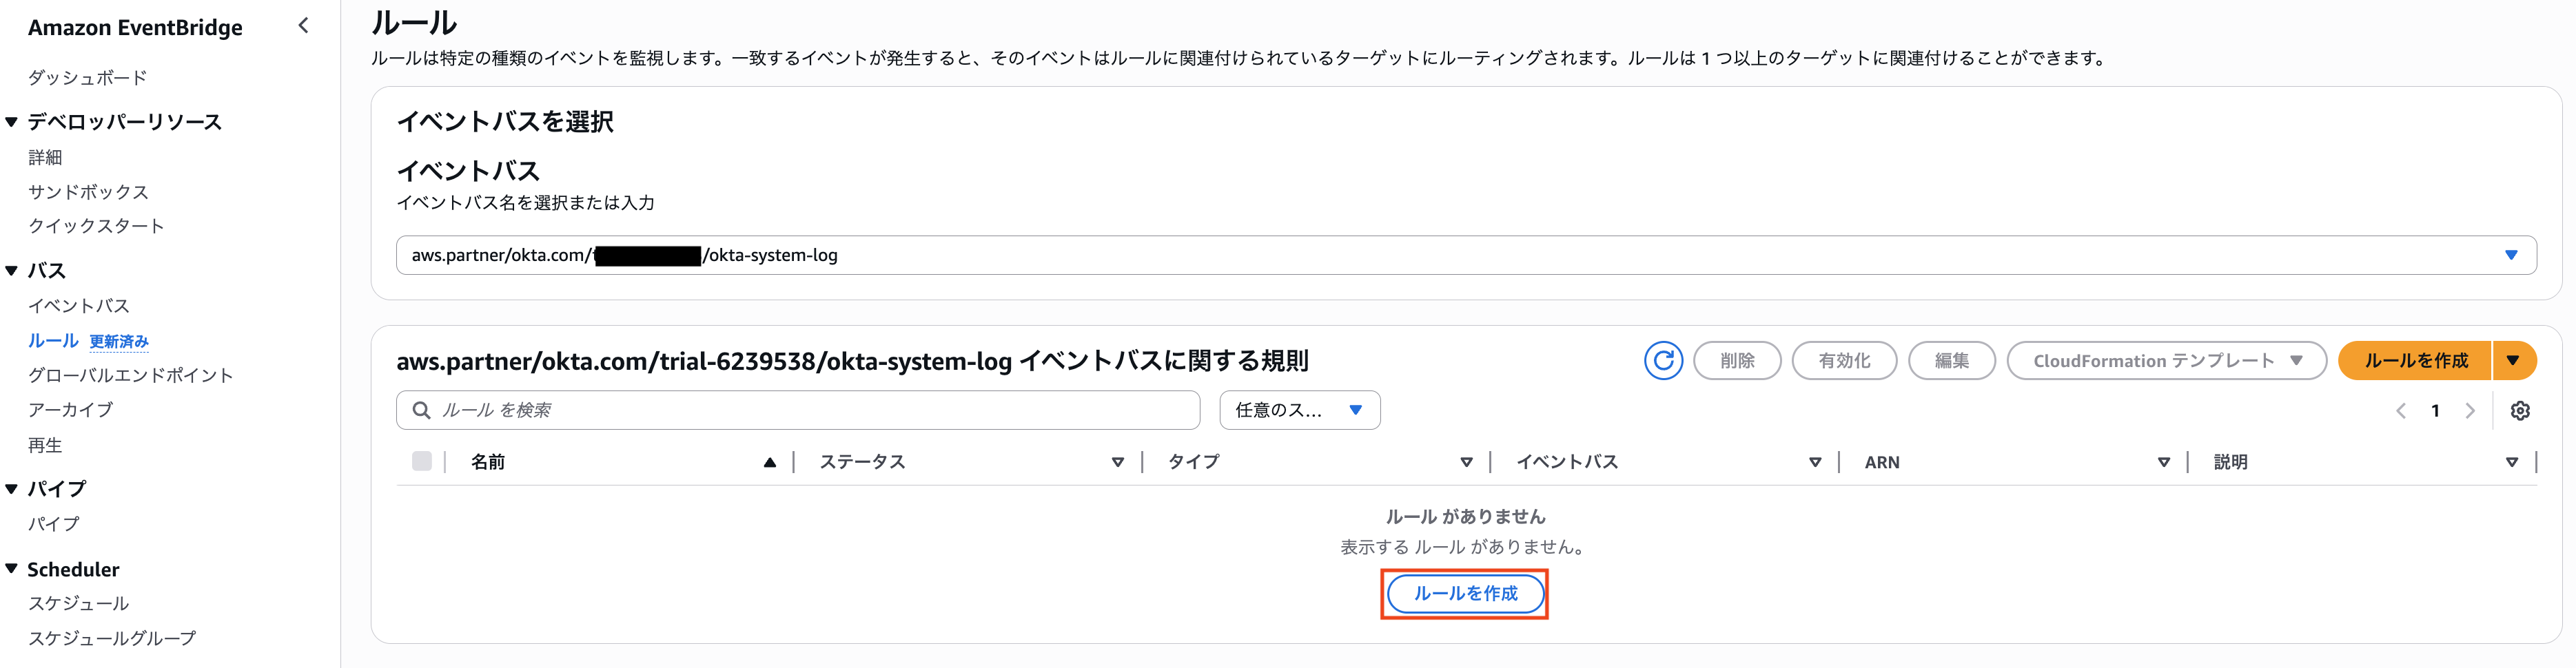The image size is (2576, 668).
Task: Click the ルールを作成 link in the empty state
Action: (1464, 593)
